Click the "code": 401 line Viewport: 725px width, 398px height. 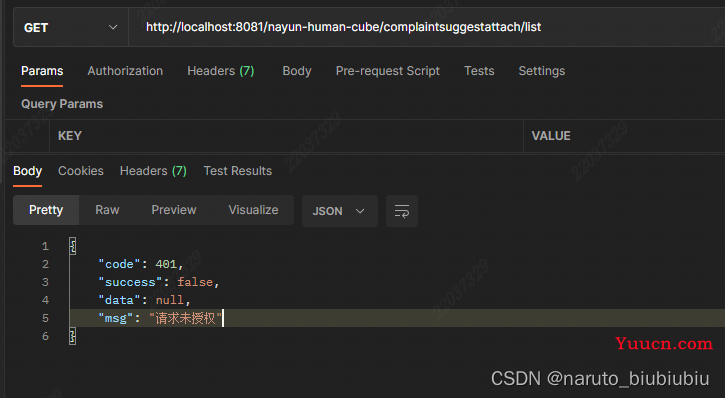click(x=141, y=264)
